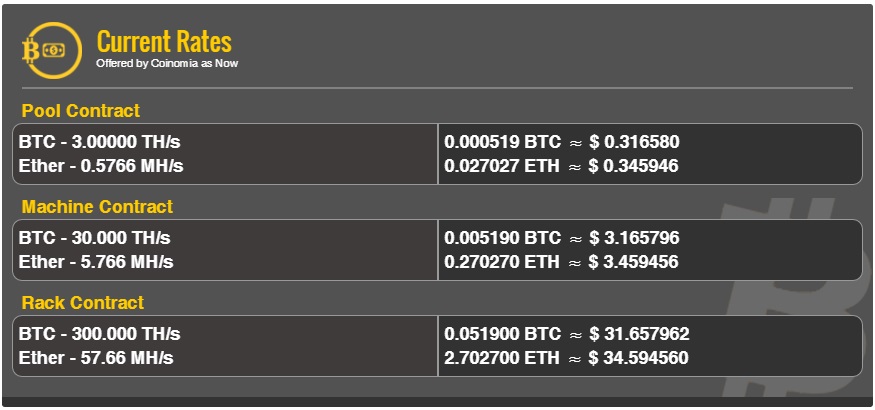Screen dimensions: 875x410
Task: Click Ether - 5.766 MH/s machine rate
Action: click(96, 262)
